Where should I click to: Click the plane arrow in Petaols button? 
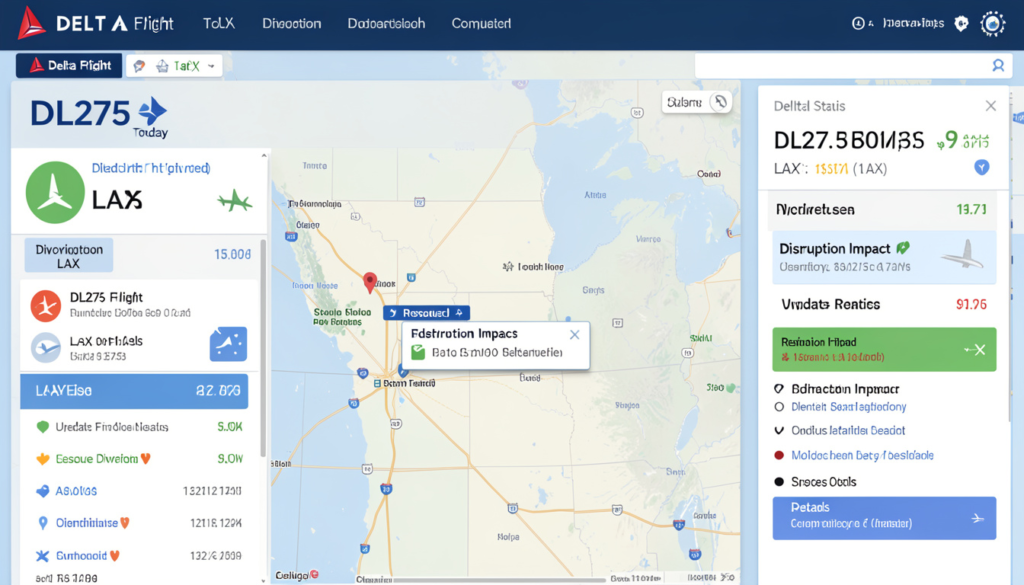click(978, 518)
